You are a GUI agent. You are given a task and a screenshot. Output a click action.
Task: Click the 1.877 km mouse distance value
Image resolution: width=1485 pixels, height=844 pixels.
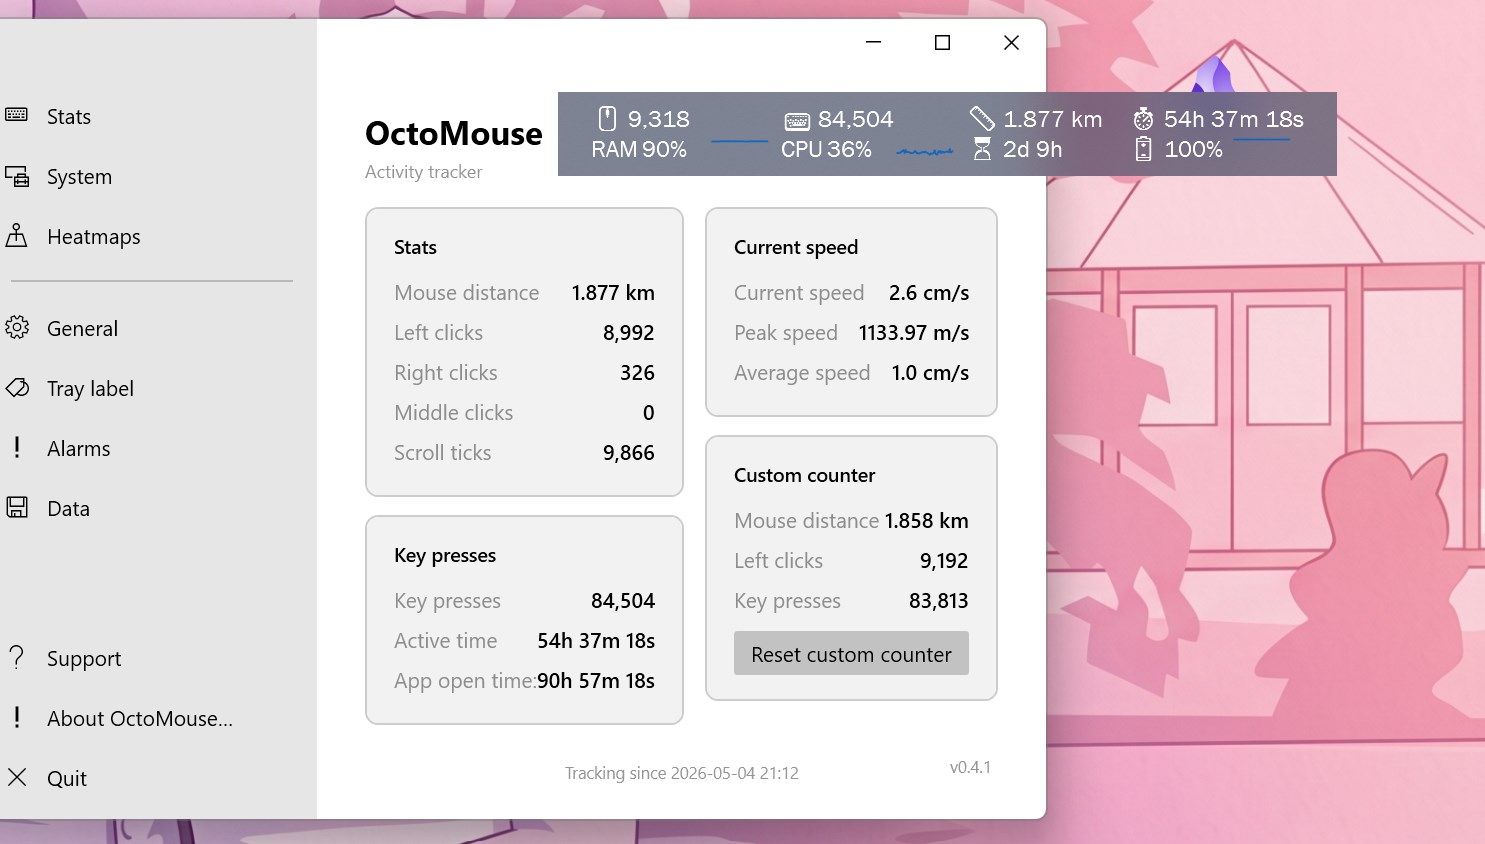[x=613, y=293]
